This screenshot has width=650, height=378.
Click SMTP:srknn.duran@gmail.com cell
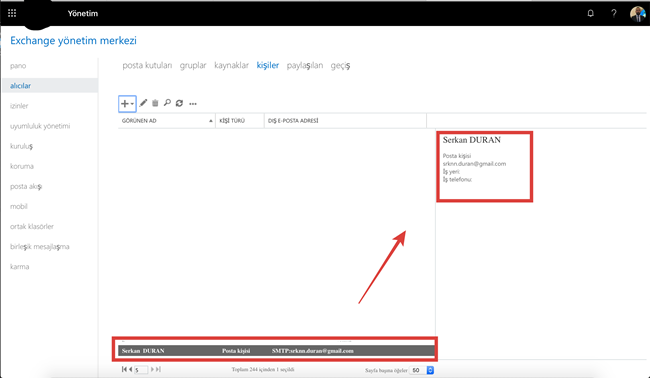[x=313, y=351]
